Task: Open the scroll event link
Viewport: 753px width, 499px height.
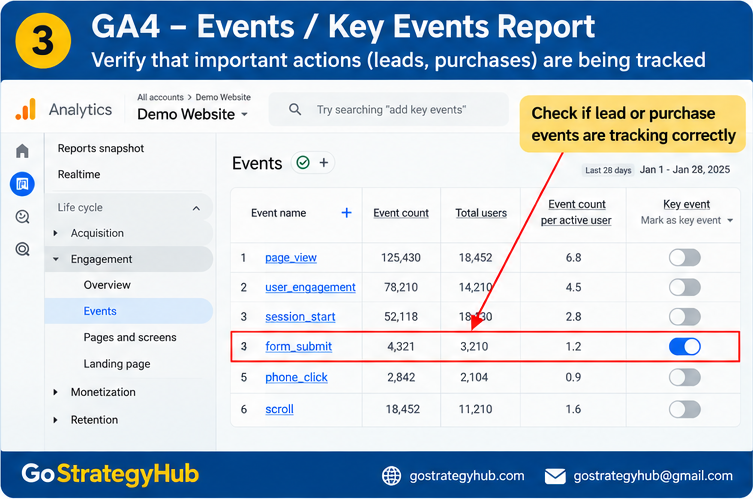Action: 279,409
